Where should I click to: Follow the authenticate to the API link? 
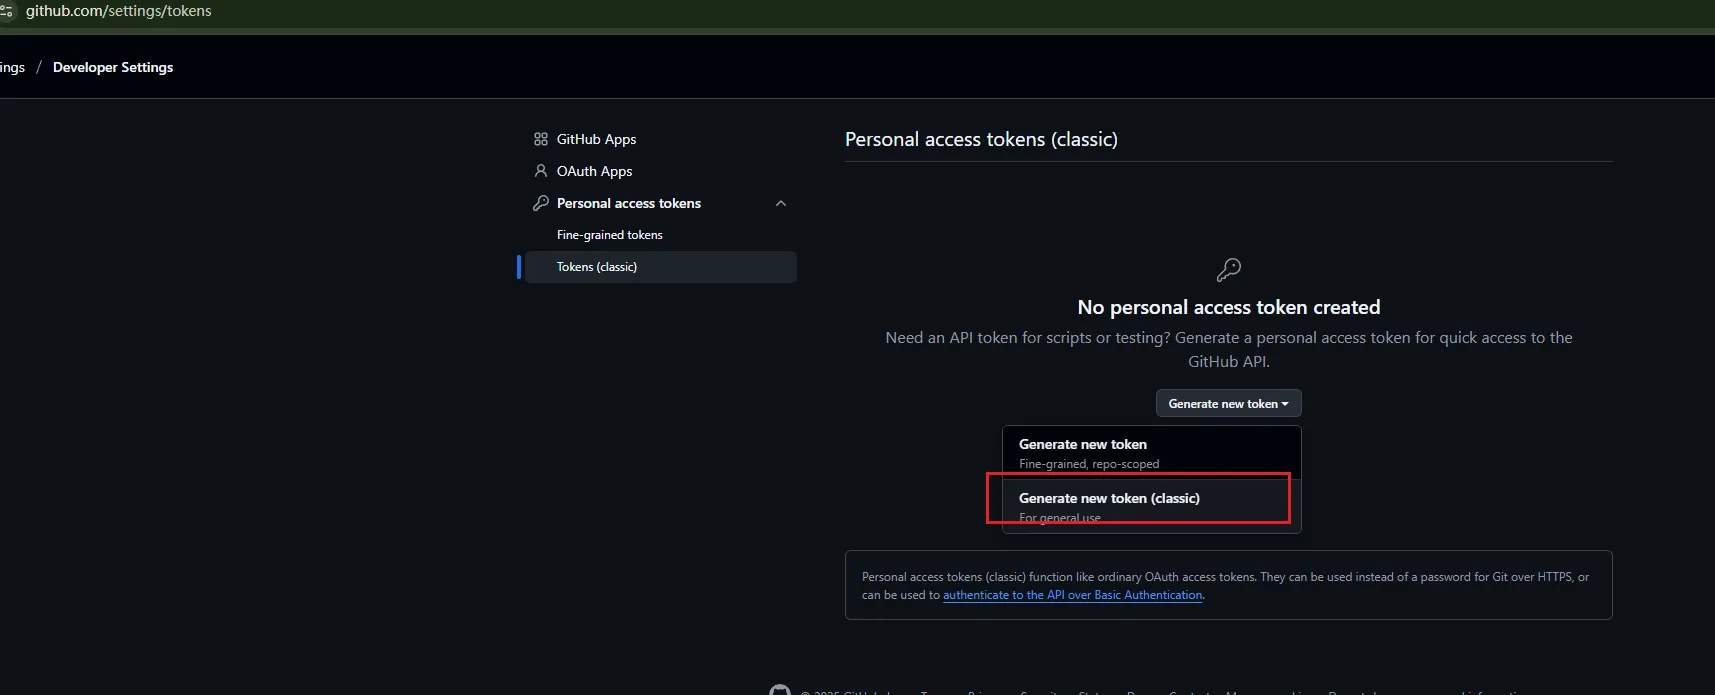pos(1072,595)
